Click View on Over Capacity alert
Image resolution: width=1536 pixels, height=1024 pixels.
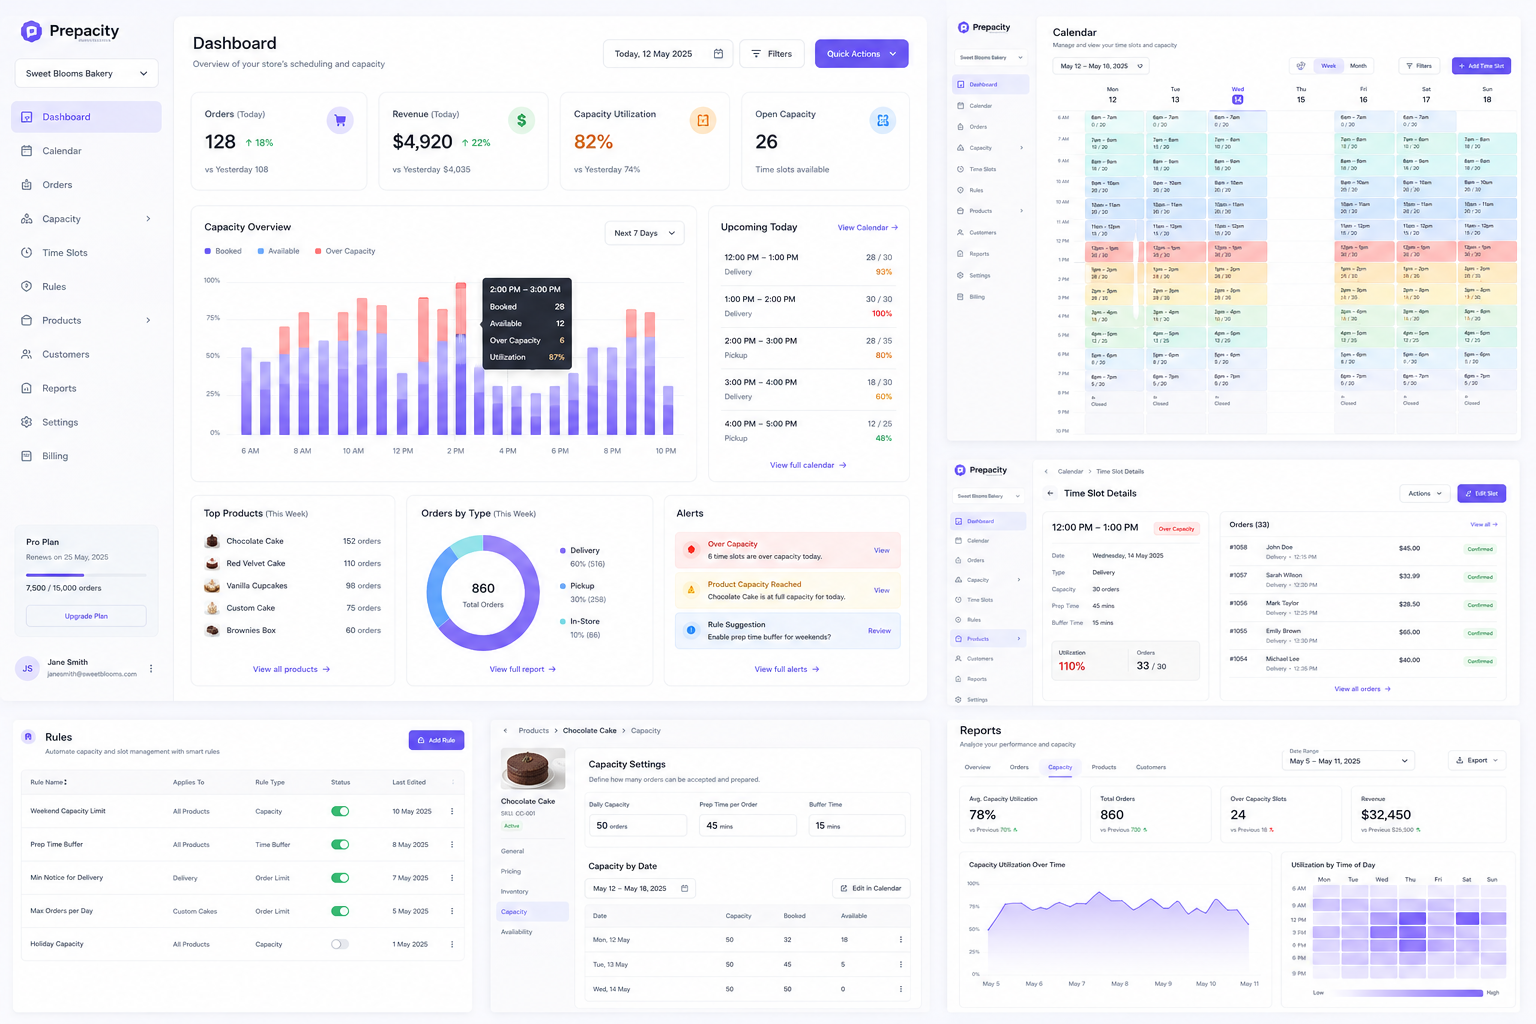pos(882,550)
